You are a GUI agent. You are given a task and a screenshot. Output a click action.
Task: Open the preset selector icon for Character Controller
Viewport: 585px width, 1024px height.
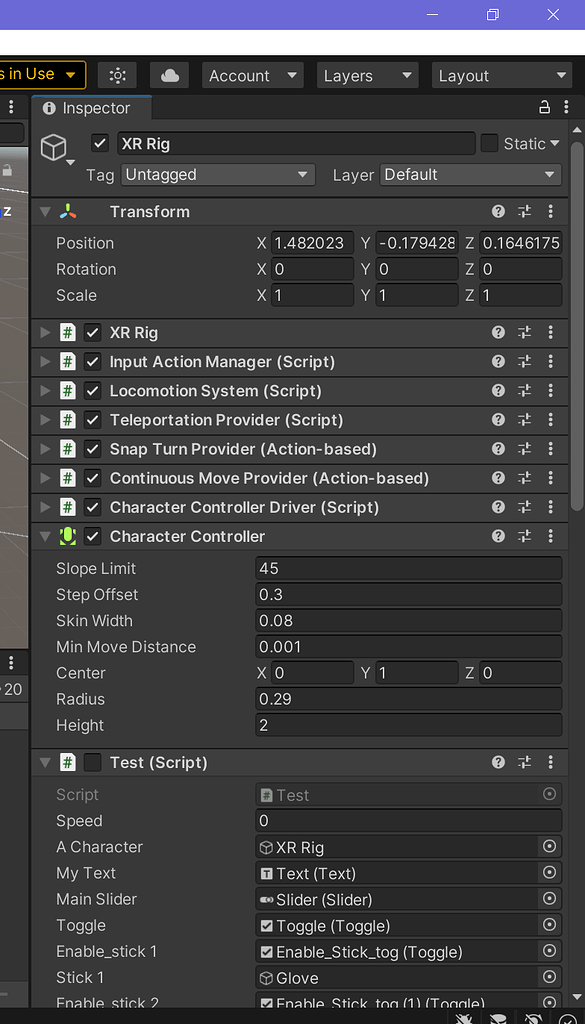point(524,537)
